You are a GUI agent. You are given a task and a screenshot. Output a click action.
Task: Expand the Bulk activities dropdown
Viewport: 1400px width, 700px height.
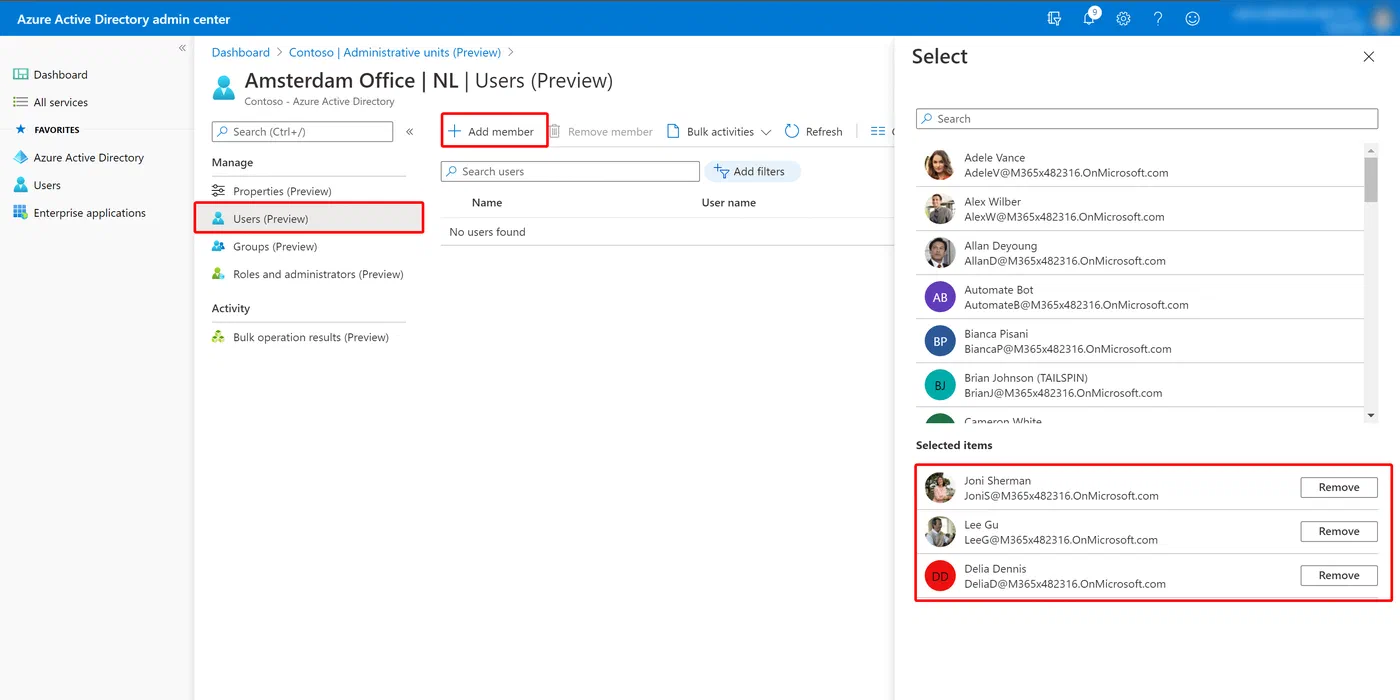(719, 131)
